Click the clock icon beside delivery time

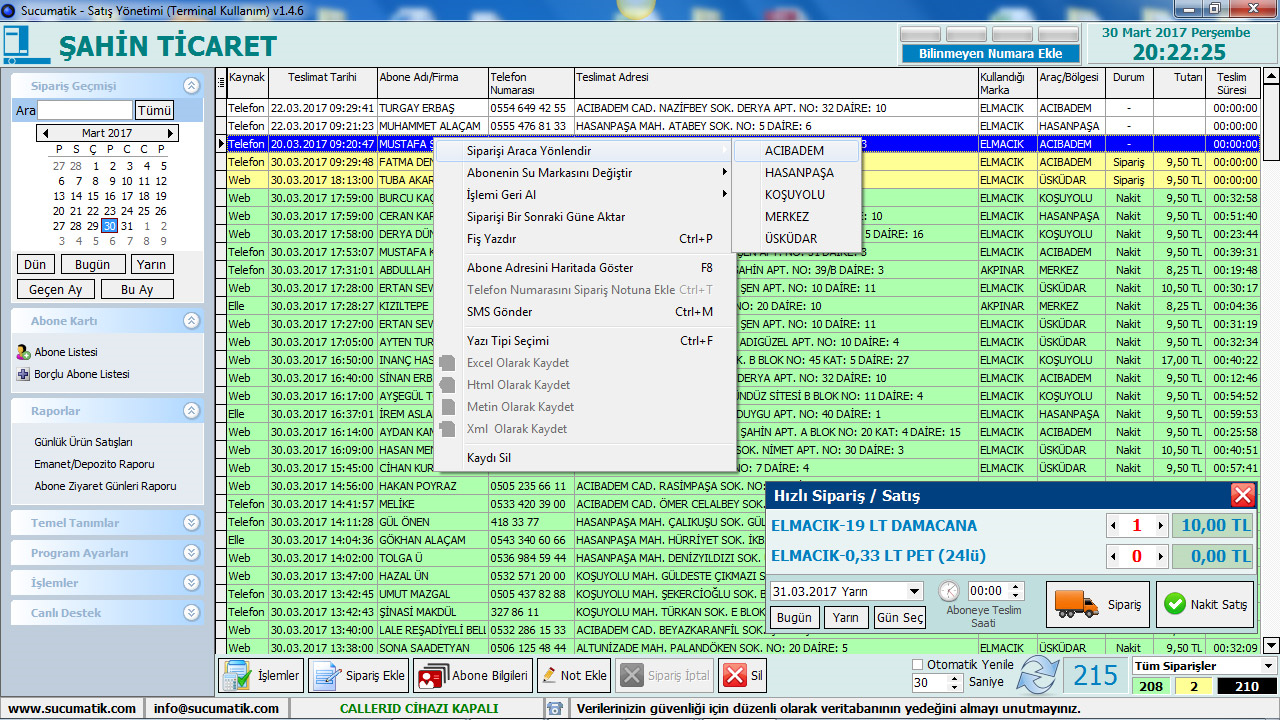(949, 591)
